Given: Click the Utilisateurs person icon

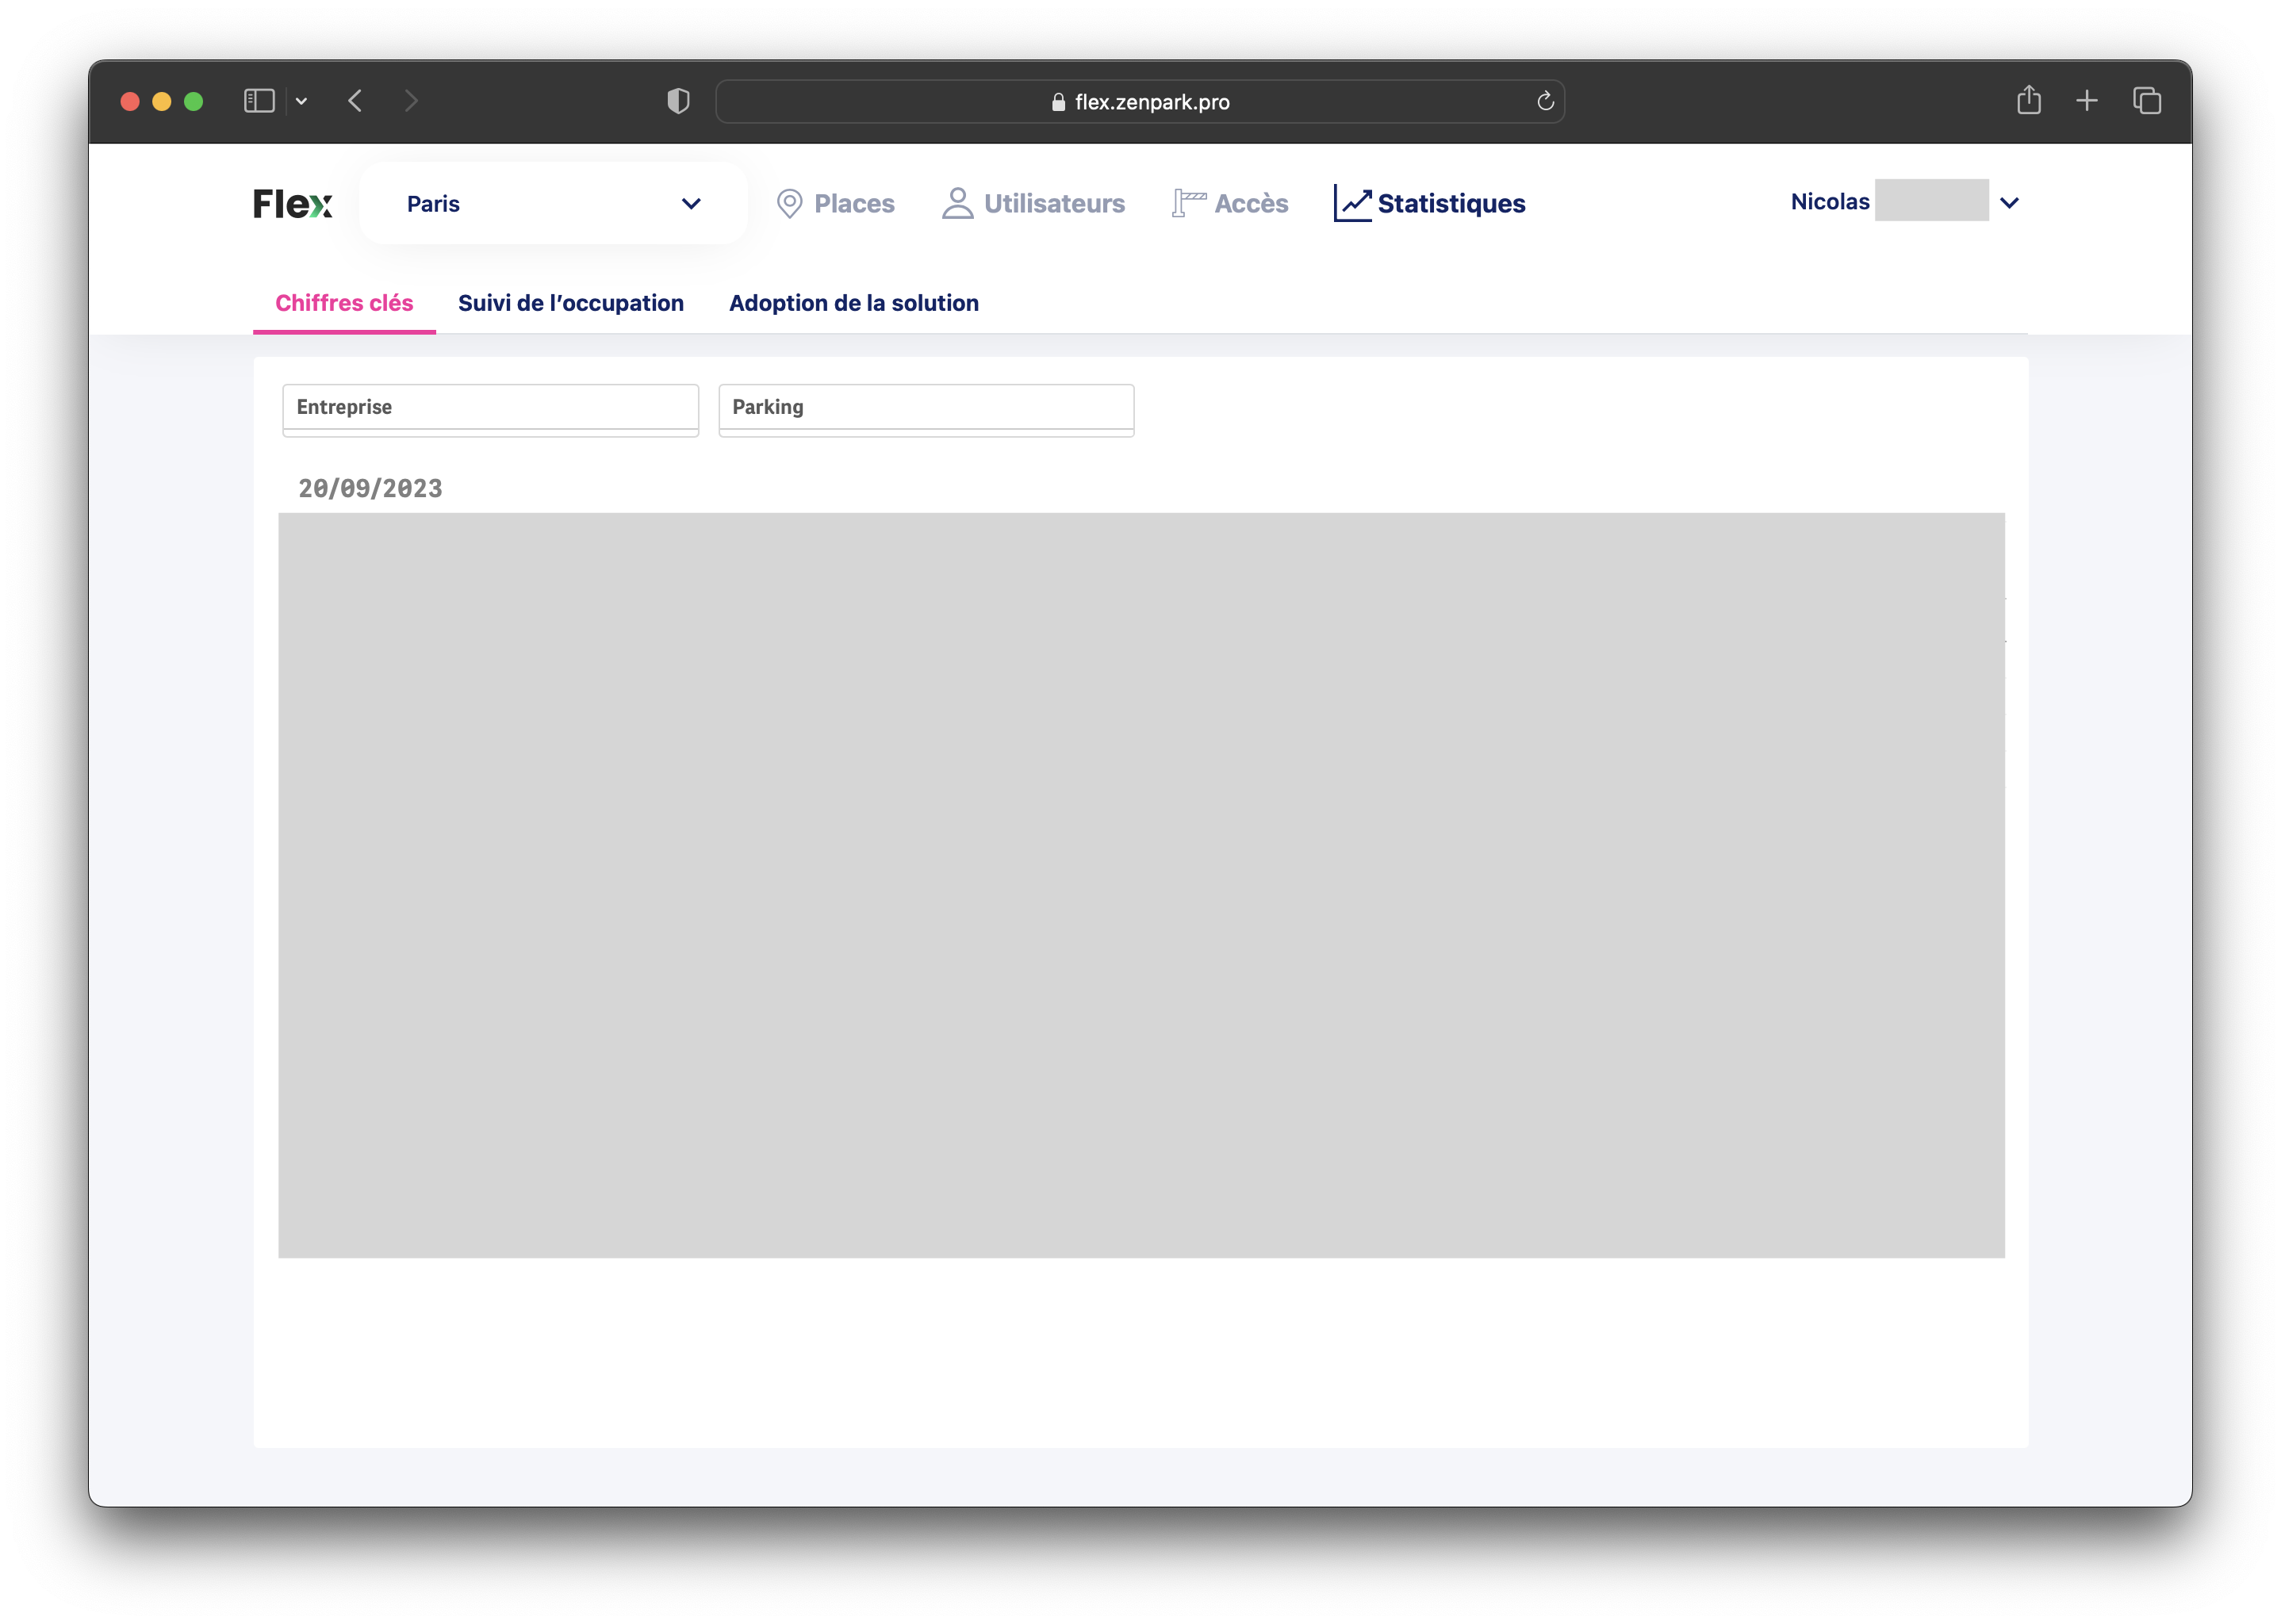Looking at the screenshot, I should click(957, 203).
